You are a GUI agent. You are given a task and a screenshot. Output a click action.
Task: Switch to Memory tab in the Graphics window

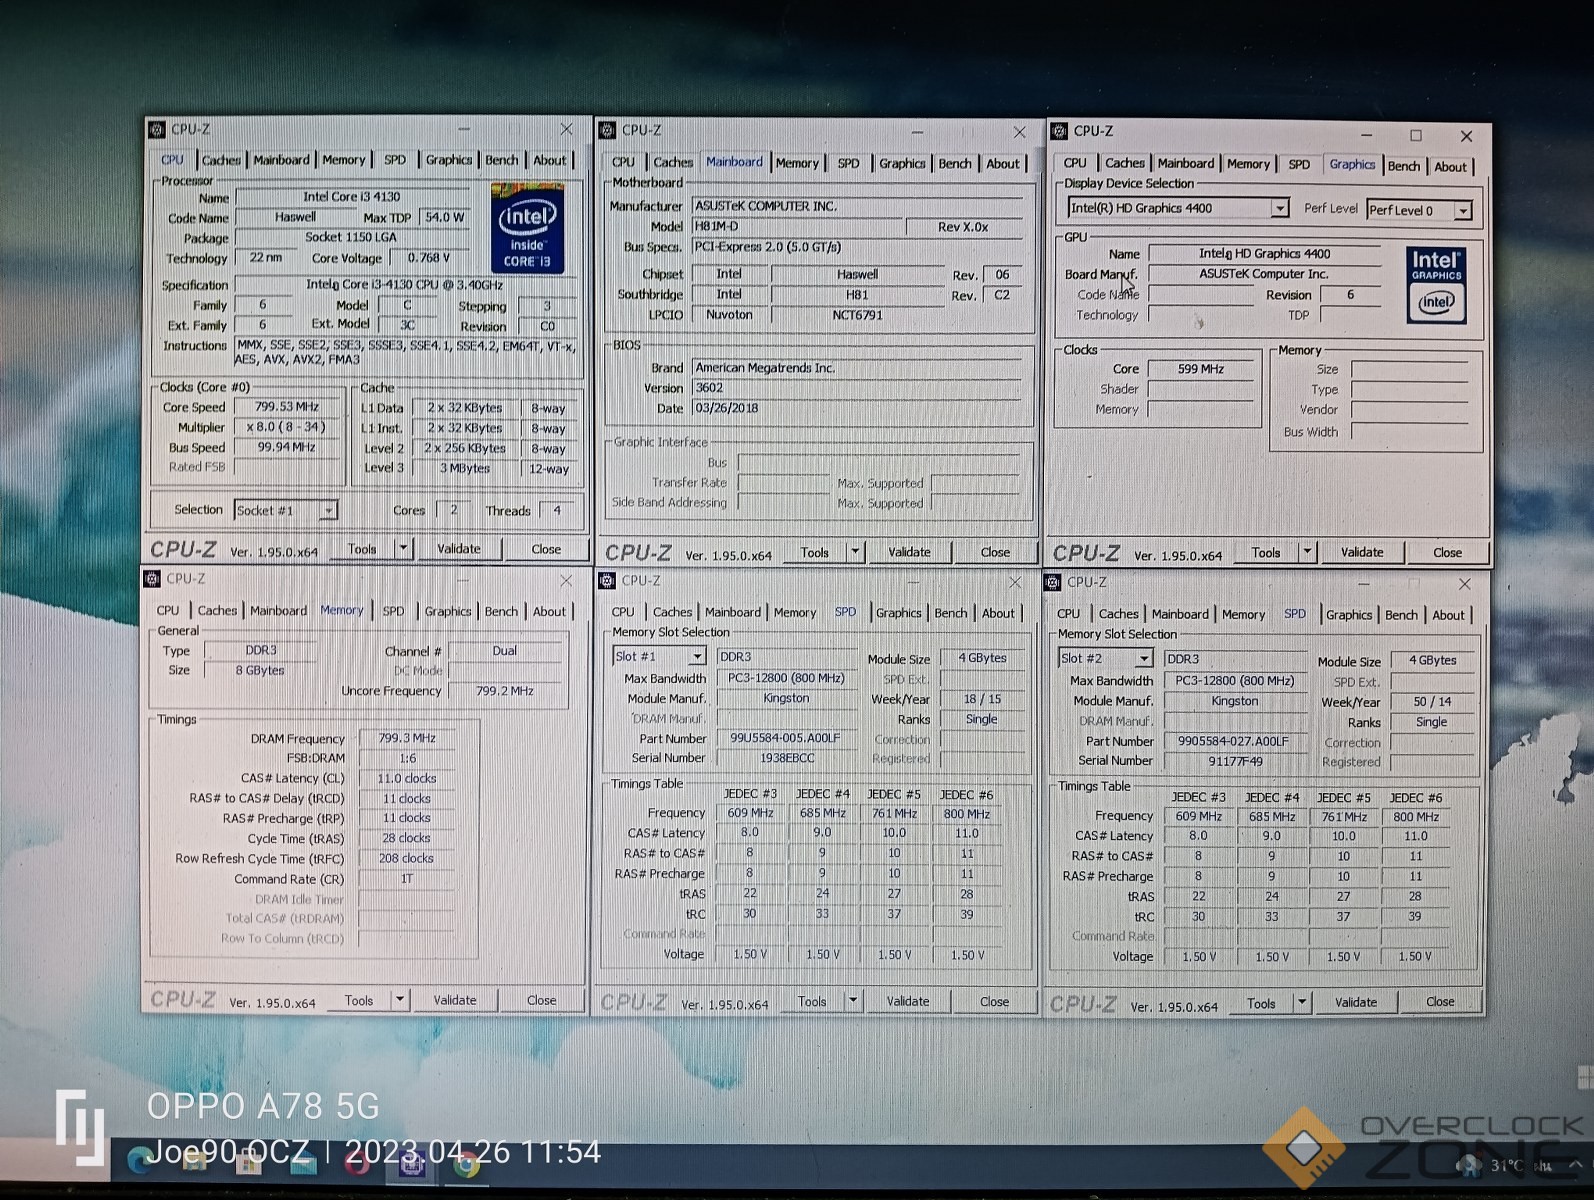coord(1248,164)
